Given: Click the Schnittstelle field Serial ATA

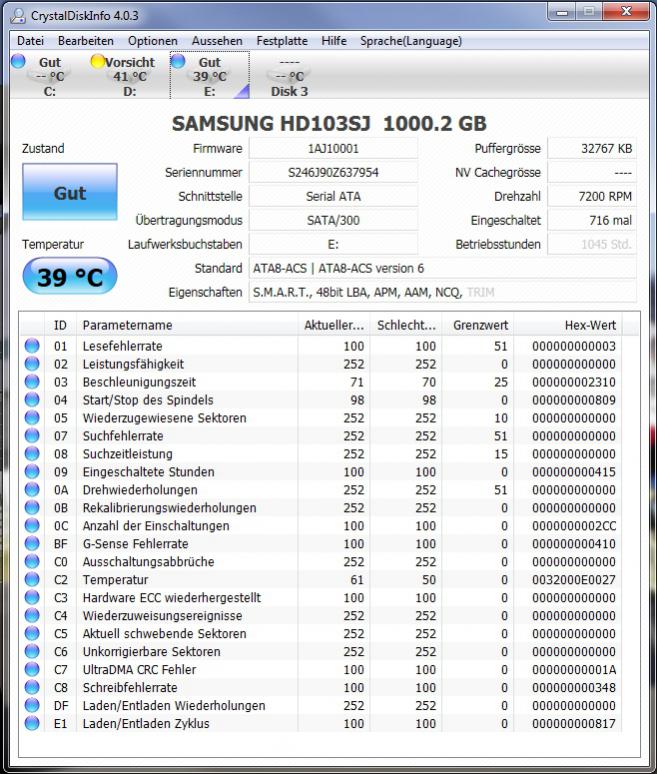Looking at the screenshot, I should [x=333, y=196].
